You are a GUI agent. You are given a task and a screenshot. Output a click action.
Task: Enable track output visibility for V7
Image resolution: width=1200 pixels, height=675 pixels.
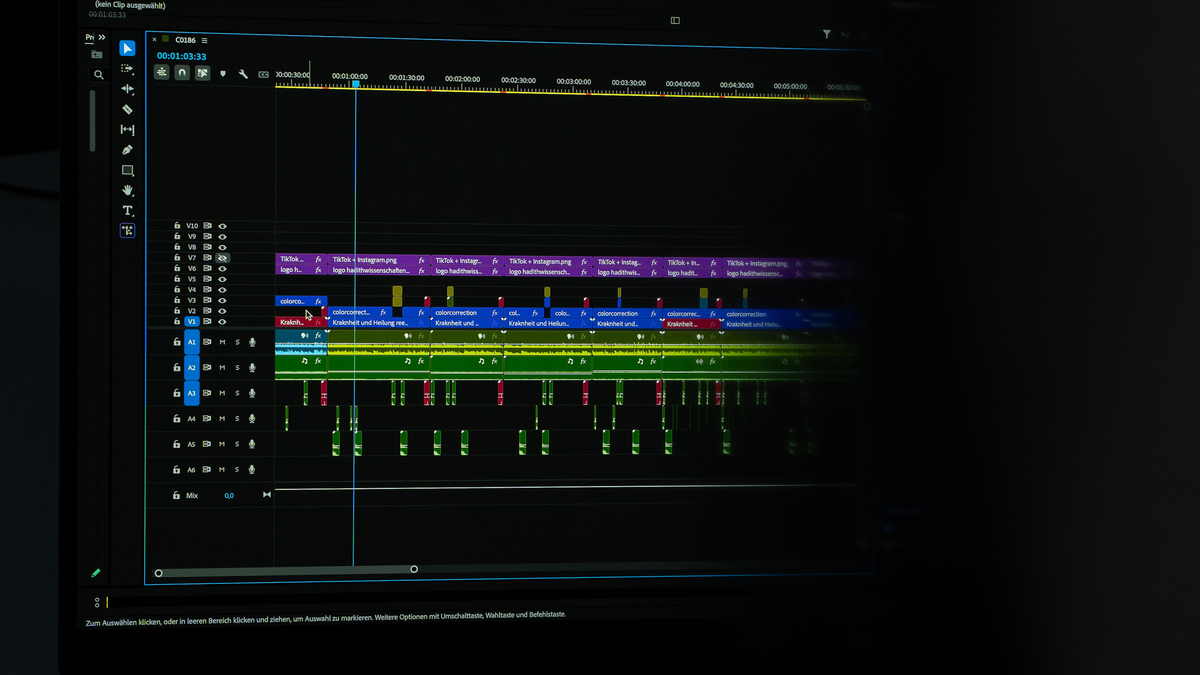pos(222,258)
